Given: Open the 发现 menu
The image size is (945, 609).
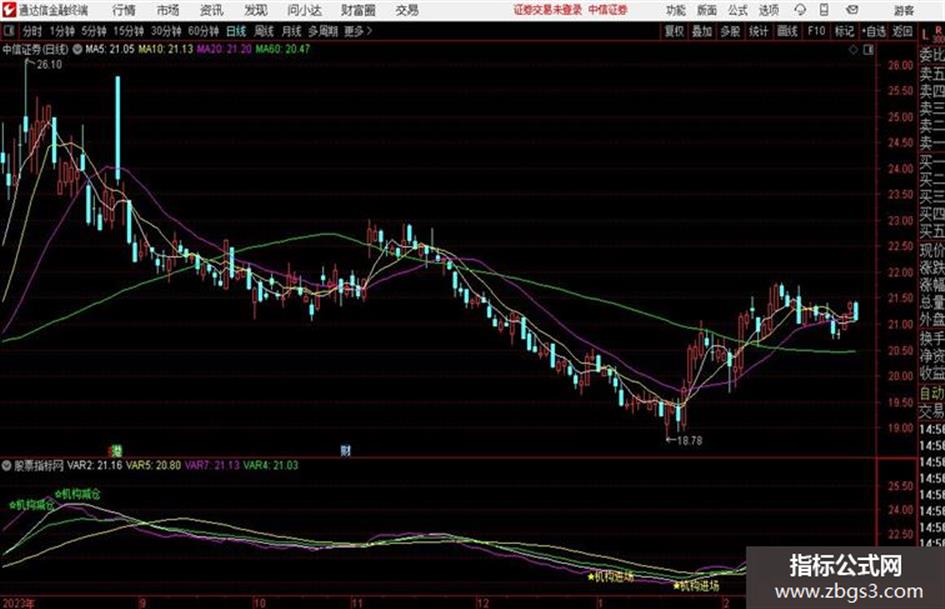Looking at the screenshot, I should [x=256, y=10].
